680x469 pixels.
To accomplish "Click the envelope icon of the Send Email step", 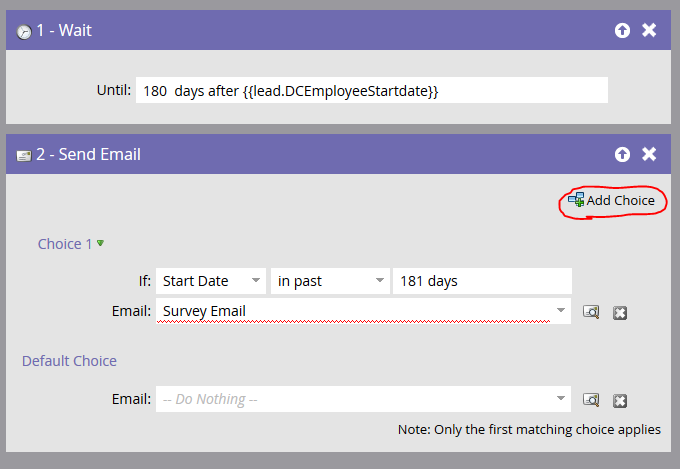I will [24, 155].
